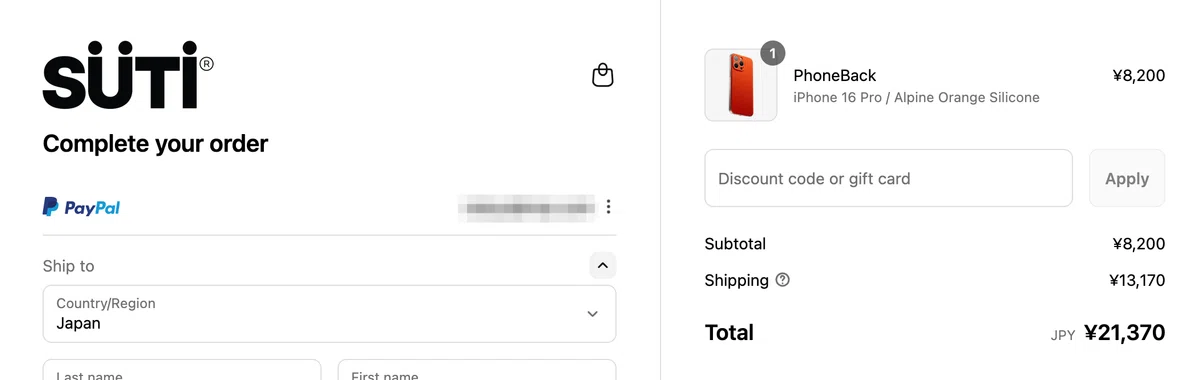This screenshot has width=1200, height=380.
Task: Click the orange PhoneBack product thumbnail
Action: (x=741, y=85)
